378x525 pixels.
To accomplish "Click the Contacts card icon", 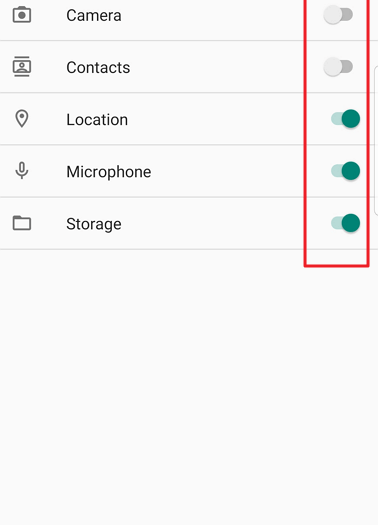I will (x=22, y=67).
